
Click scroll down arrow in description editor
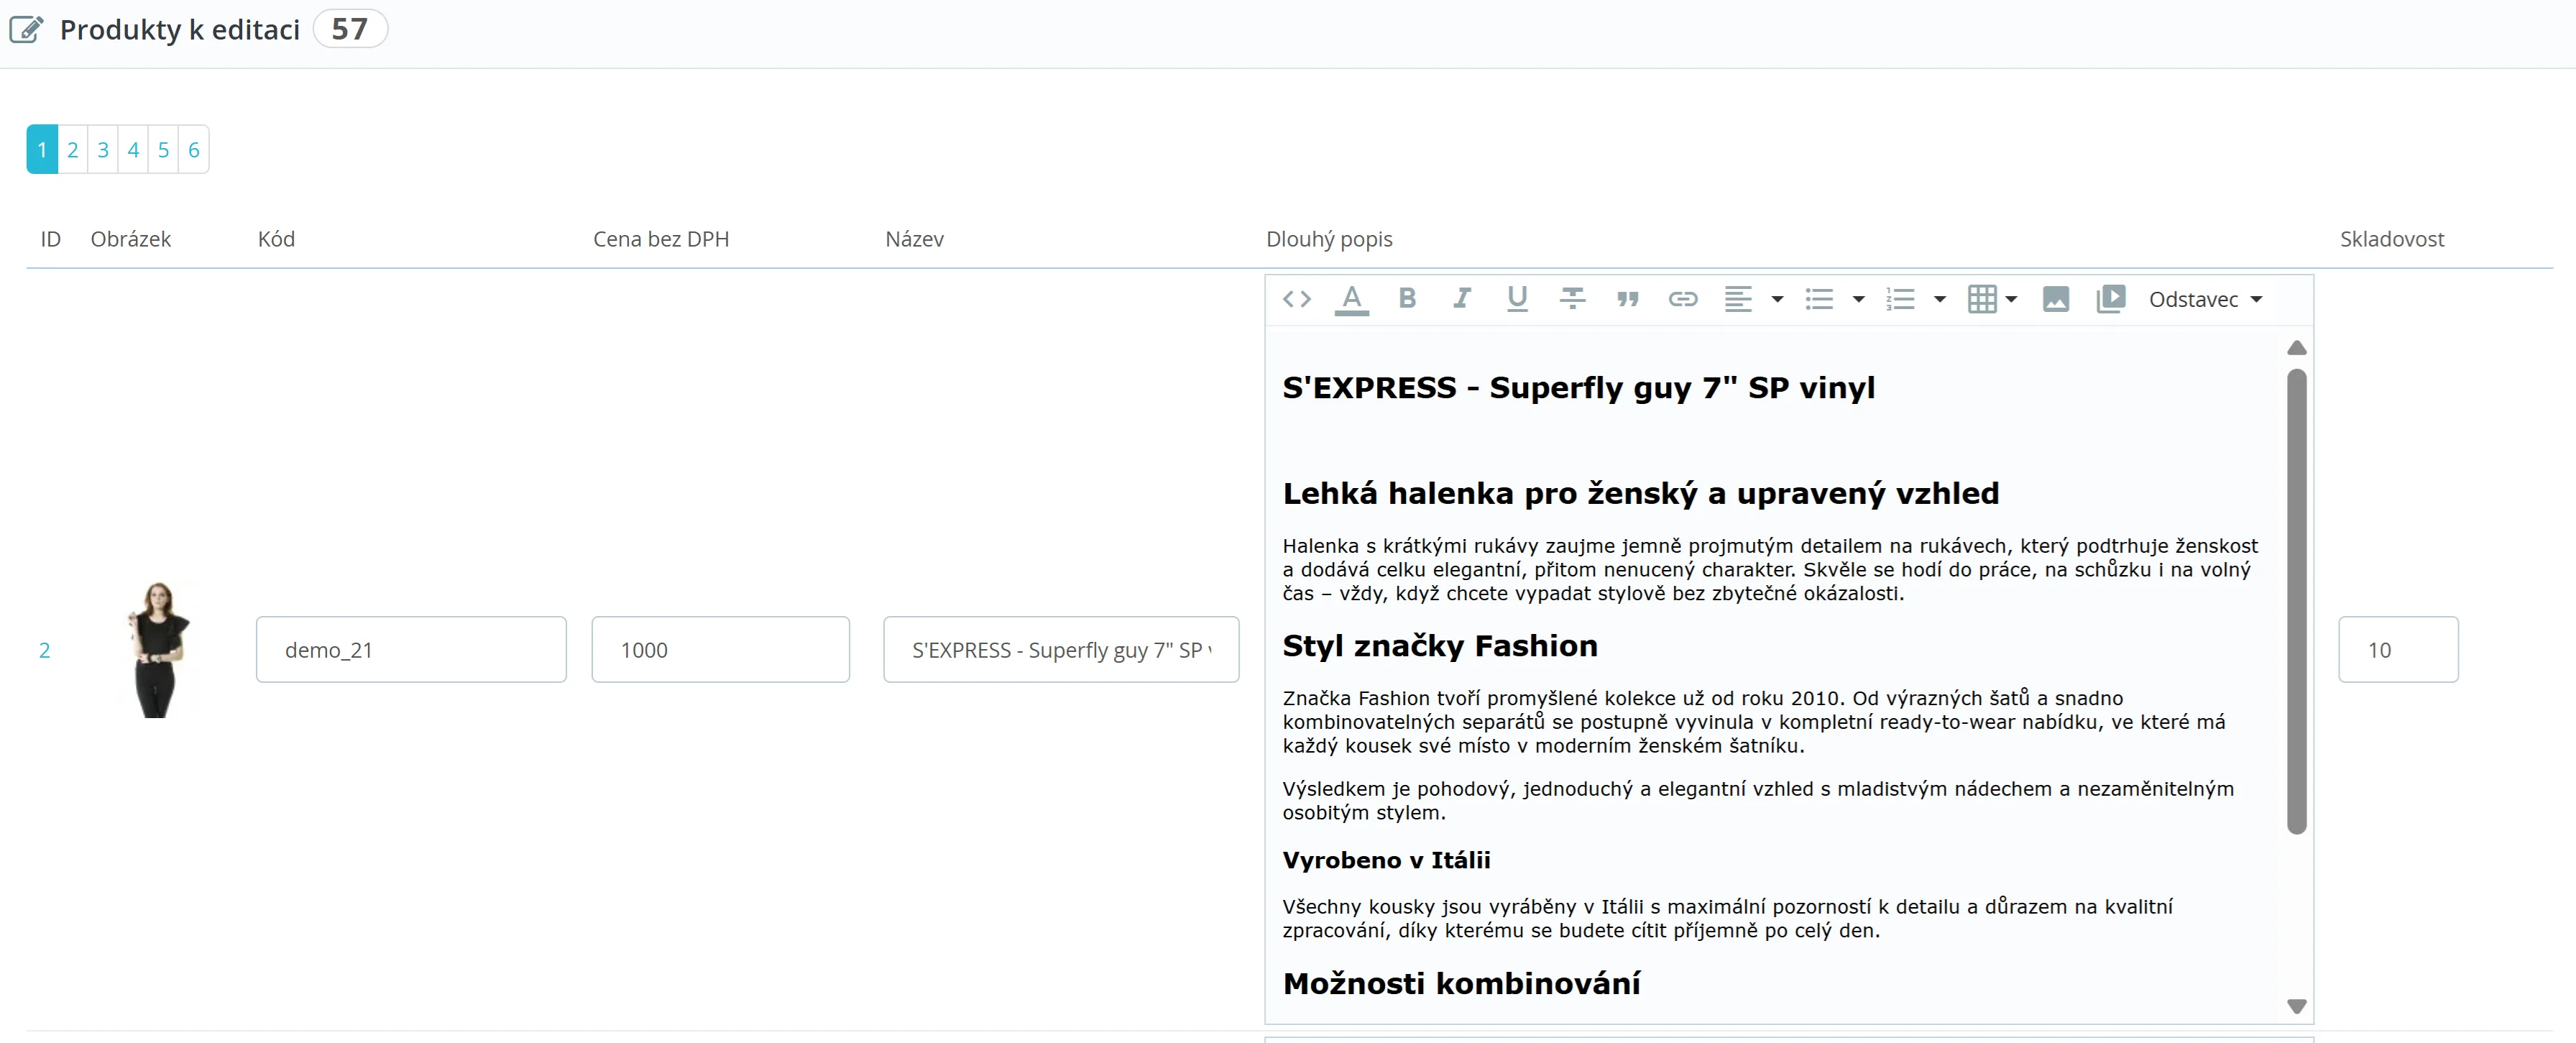(2296, 1006)
